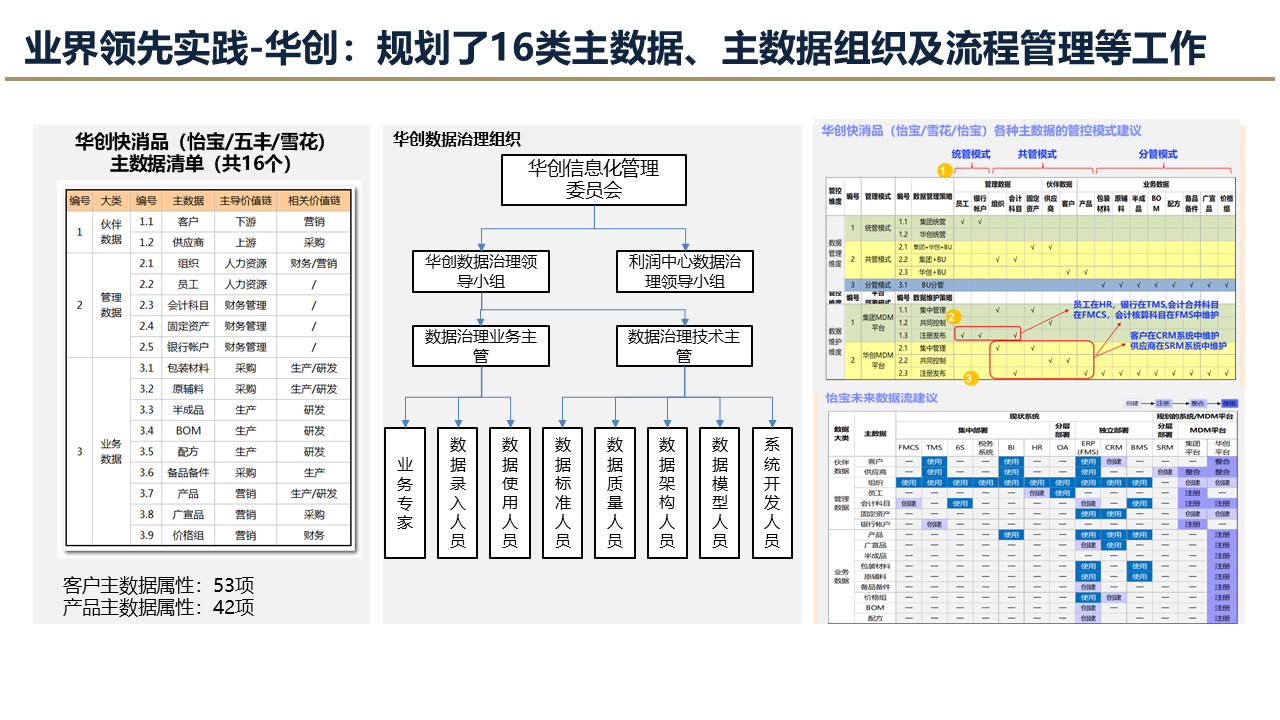The width and height of the screenshot is (1280, 720).
Task: Click 客户主数据属性：53项 text
Action: pos(158,585)
